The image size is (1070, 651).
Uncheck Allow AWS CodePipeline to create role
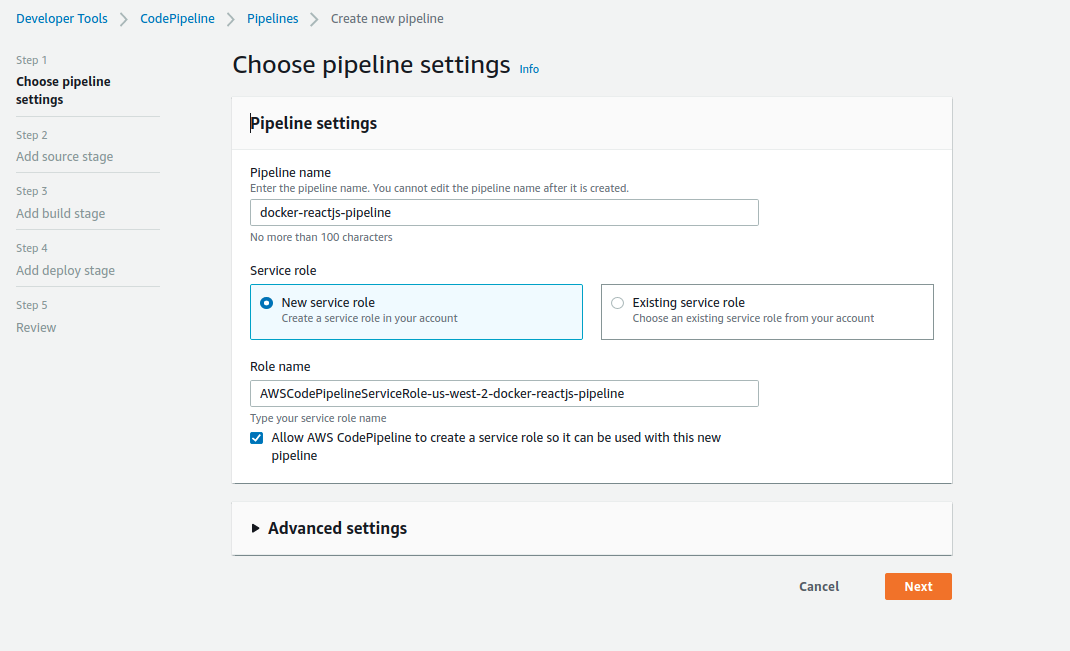257,438
